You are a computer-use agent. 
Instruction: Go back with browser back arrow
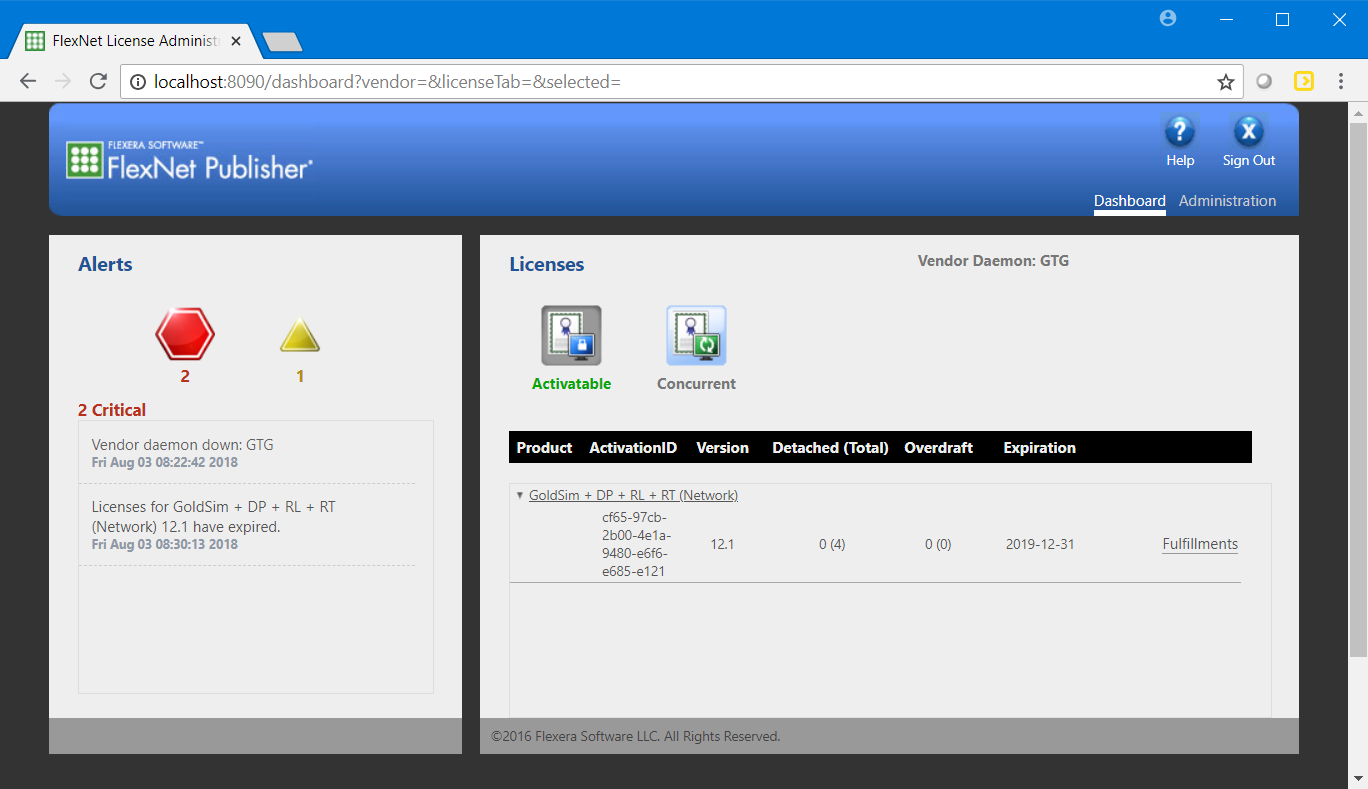(x=28, y=82)
